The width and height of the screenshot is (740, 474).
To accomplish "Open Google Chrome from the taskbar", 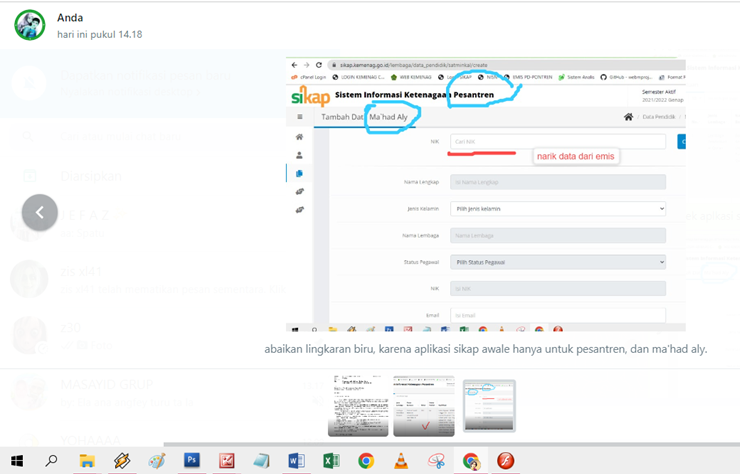I will [x=366, y=461].
